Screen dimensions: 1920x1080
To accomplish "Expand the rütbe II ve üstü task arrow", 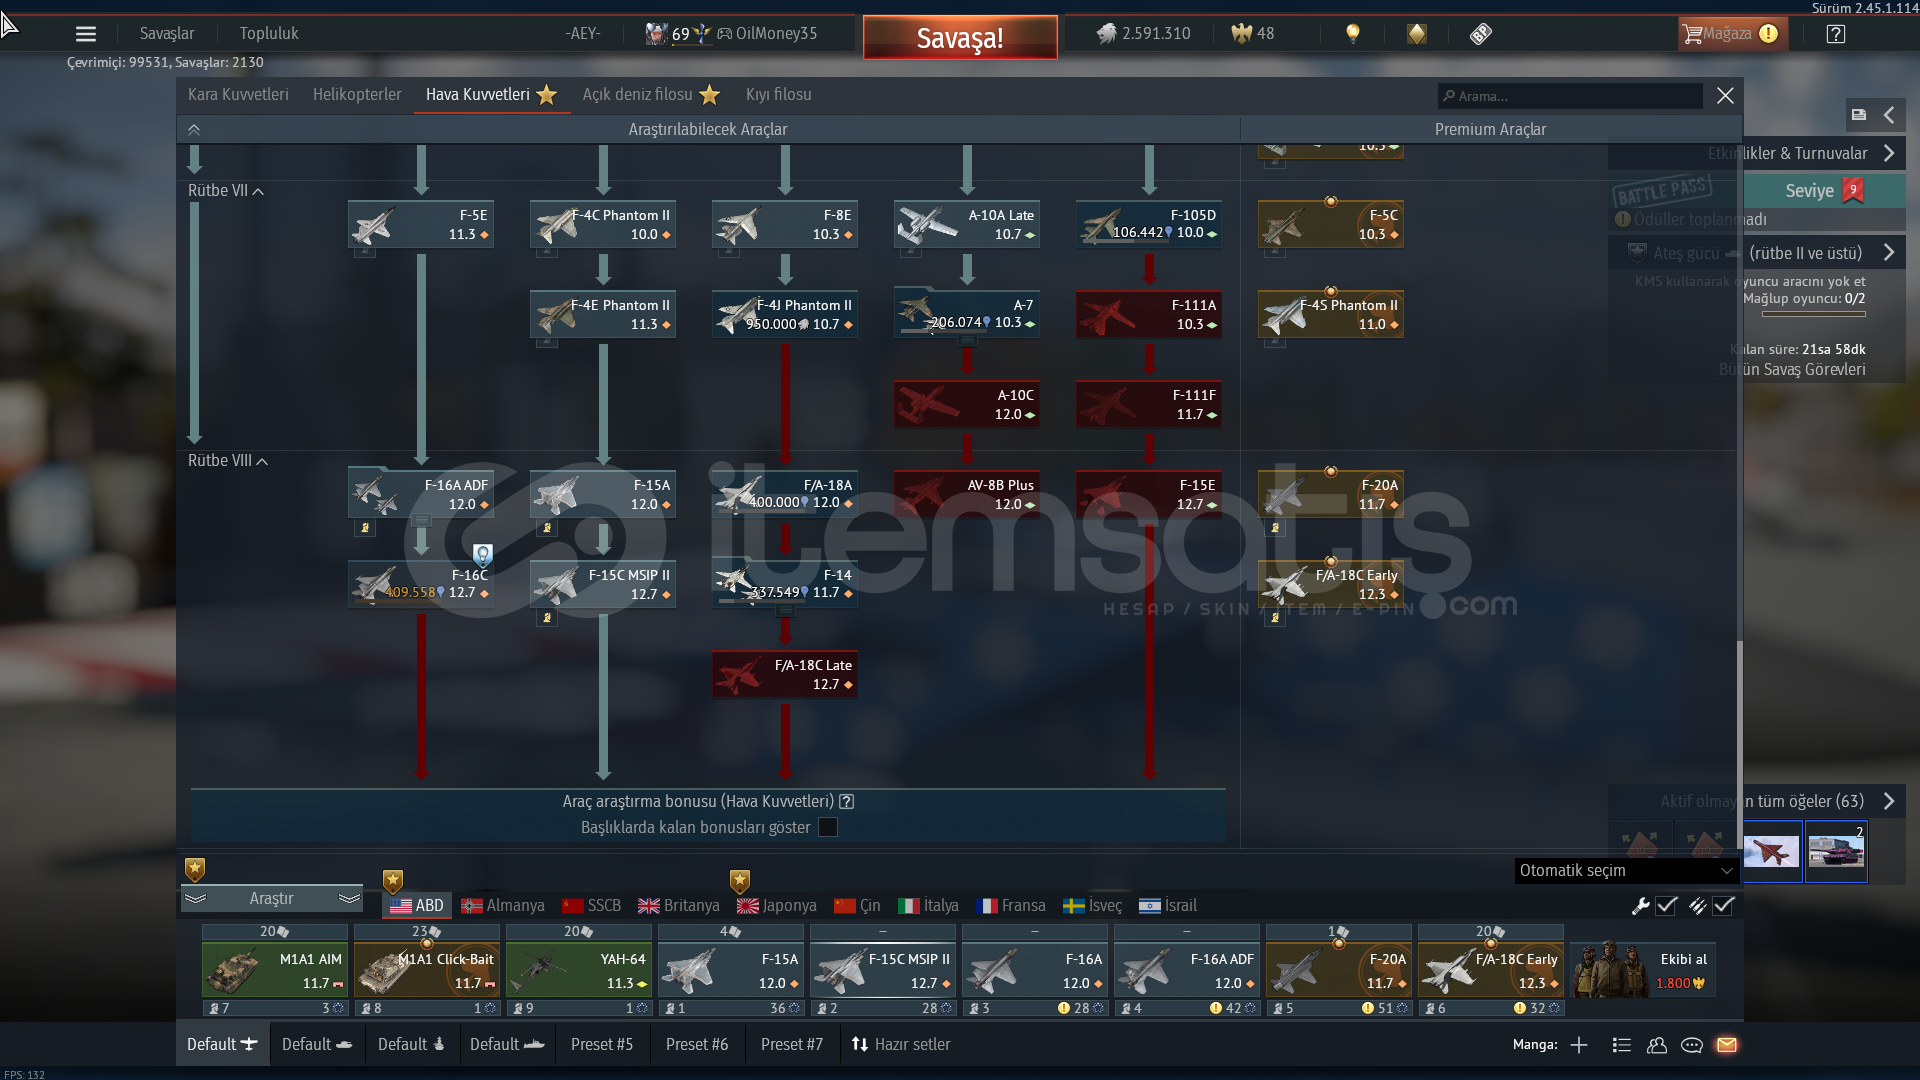I will (x=1889, y=253).
